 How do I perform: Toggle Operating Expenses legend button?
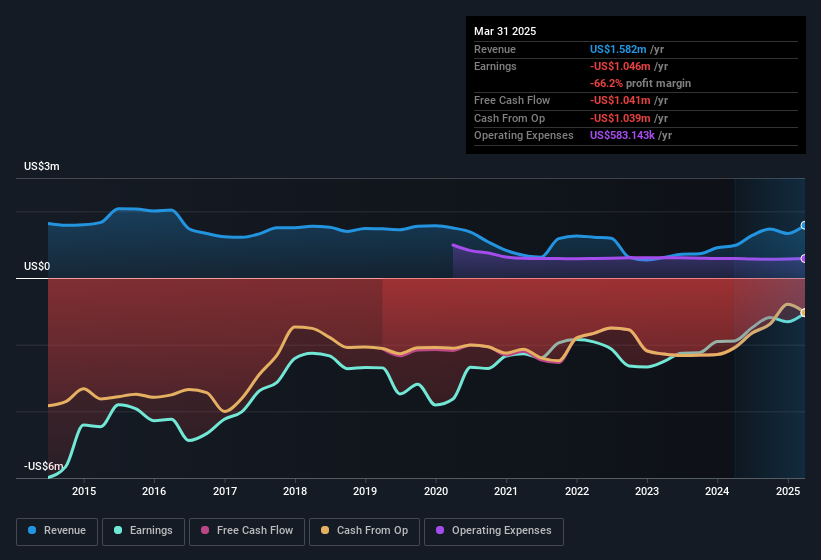[494, 531]
